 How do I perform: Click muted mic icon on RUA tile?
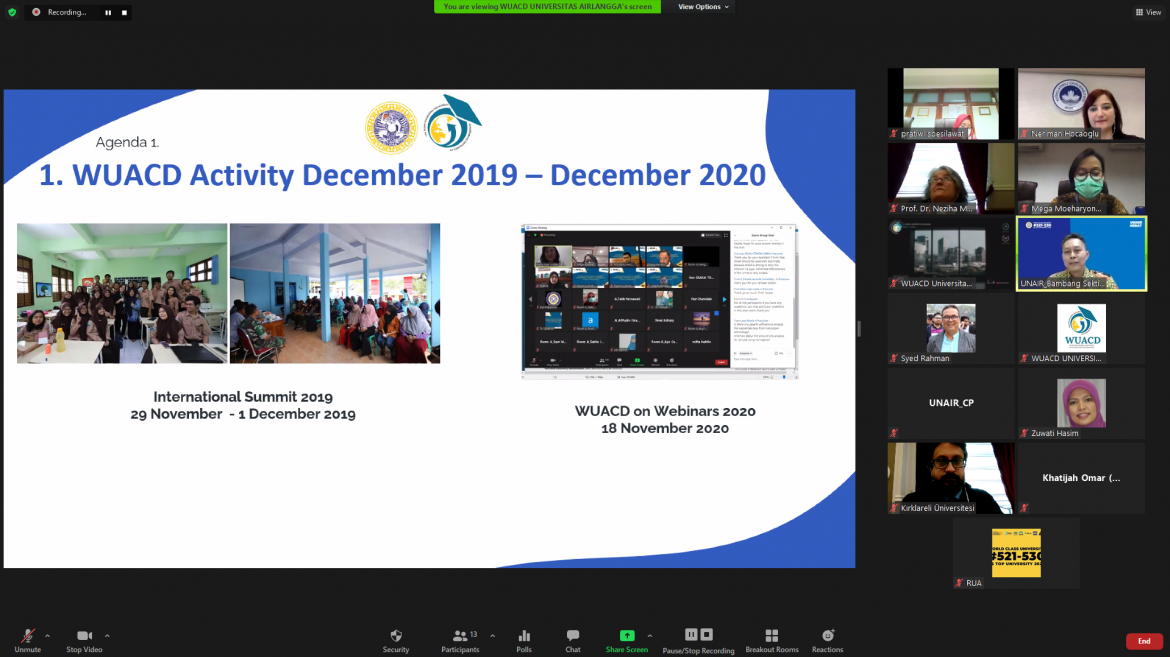tap(959, 583)
